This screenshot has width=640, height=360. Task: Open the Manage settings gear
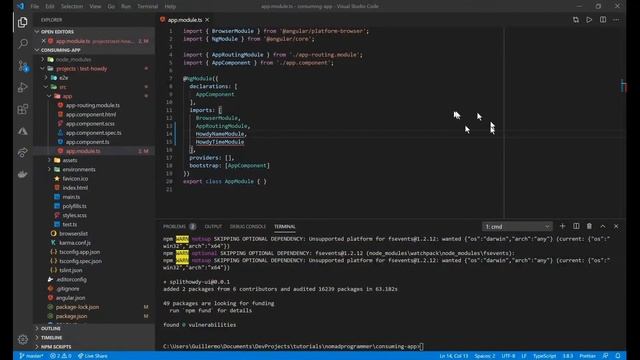(23, 339)
